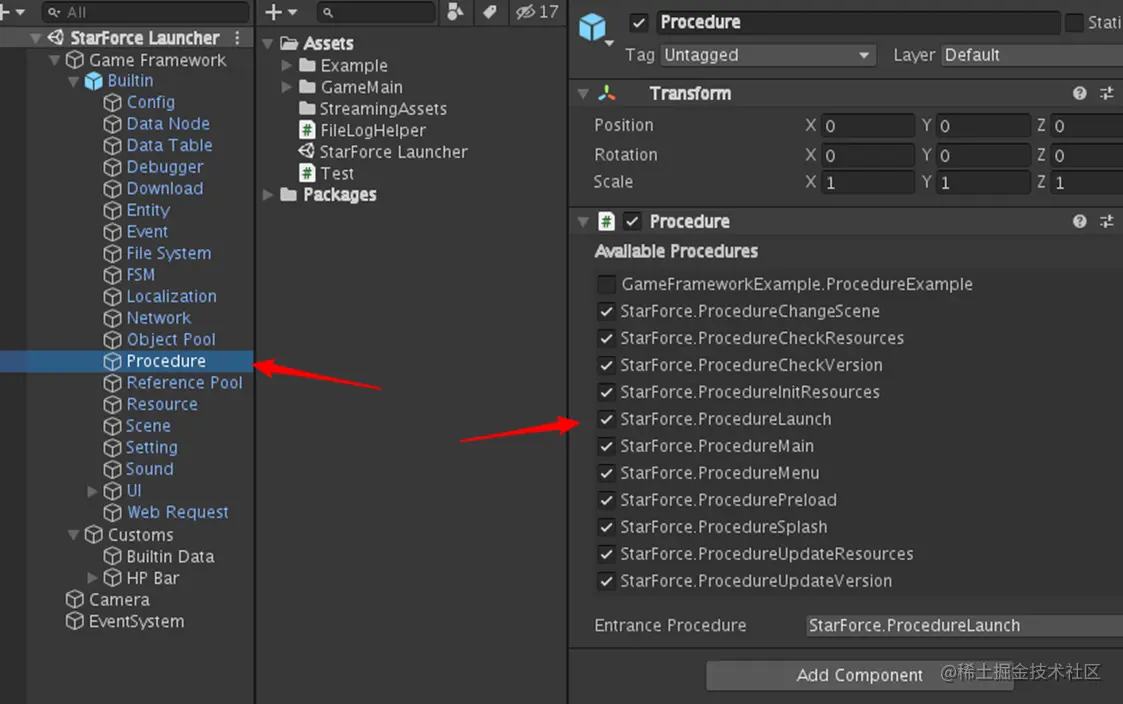Viewport: 1123px width, 704px height.
Task: Toggle the GameObject active checkbox
Action: pyautogui.click(x=638, y=23)
